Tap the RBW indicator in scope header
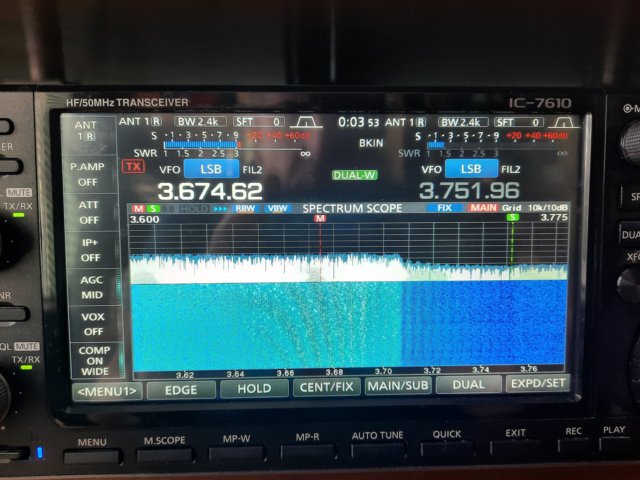Screen dimensions: 640x480 (x=245, y=208)
